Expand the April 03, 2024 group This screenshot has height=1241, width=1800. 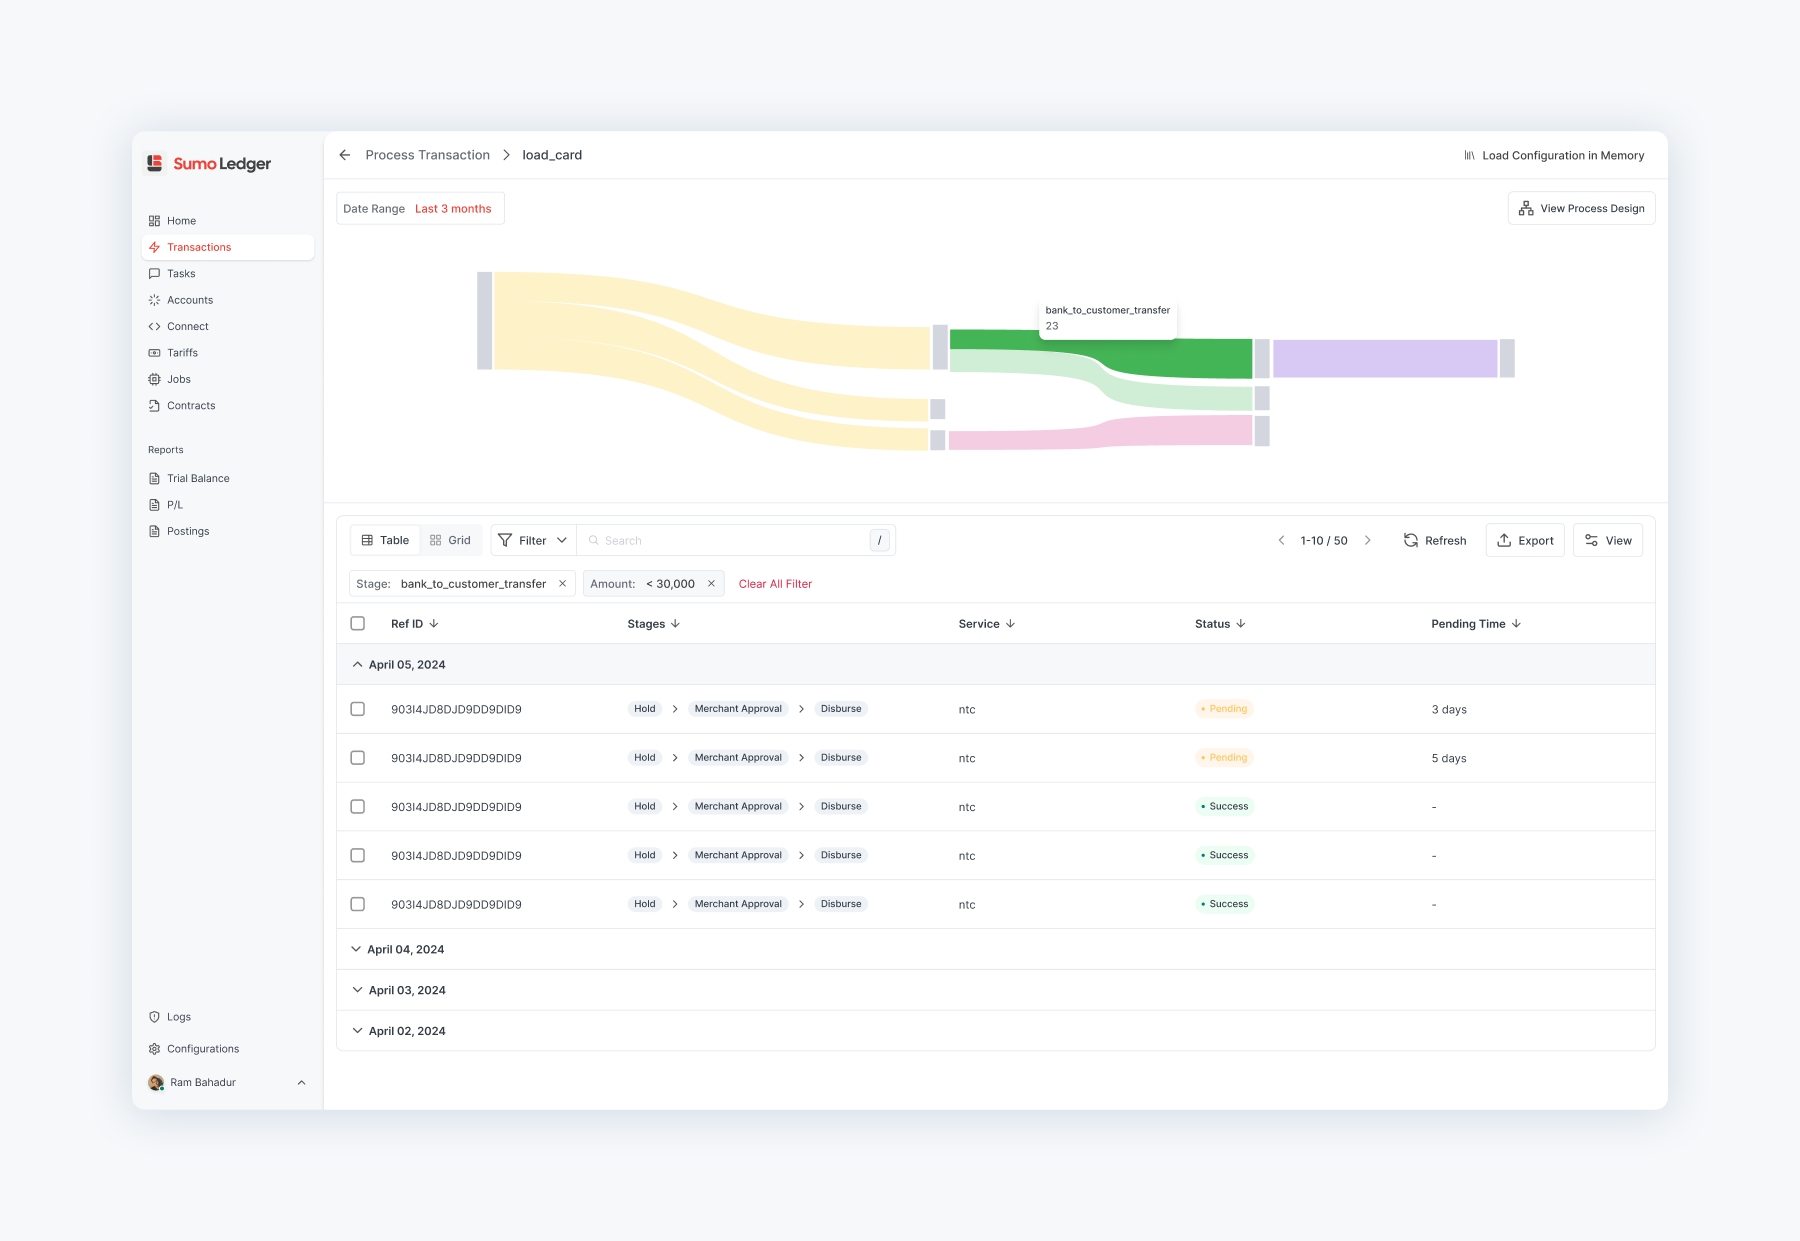coord(357,991)
